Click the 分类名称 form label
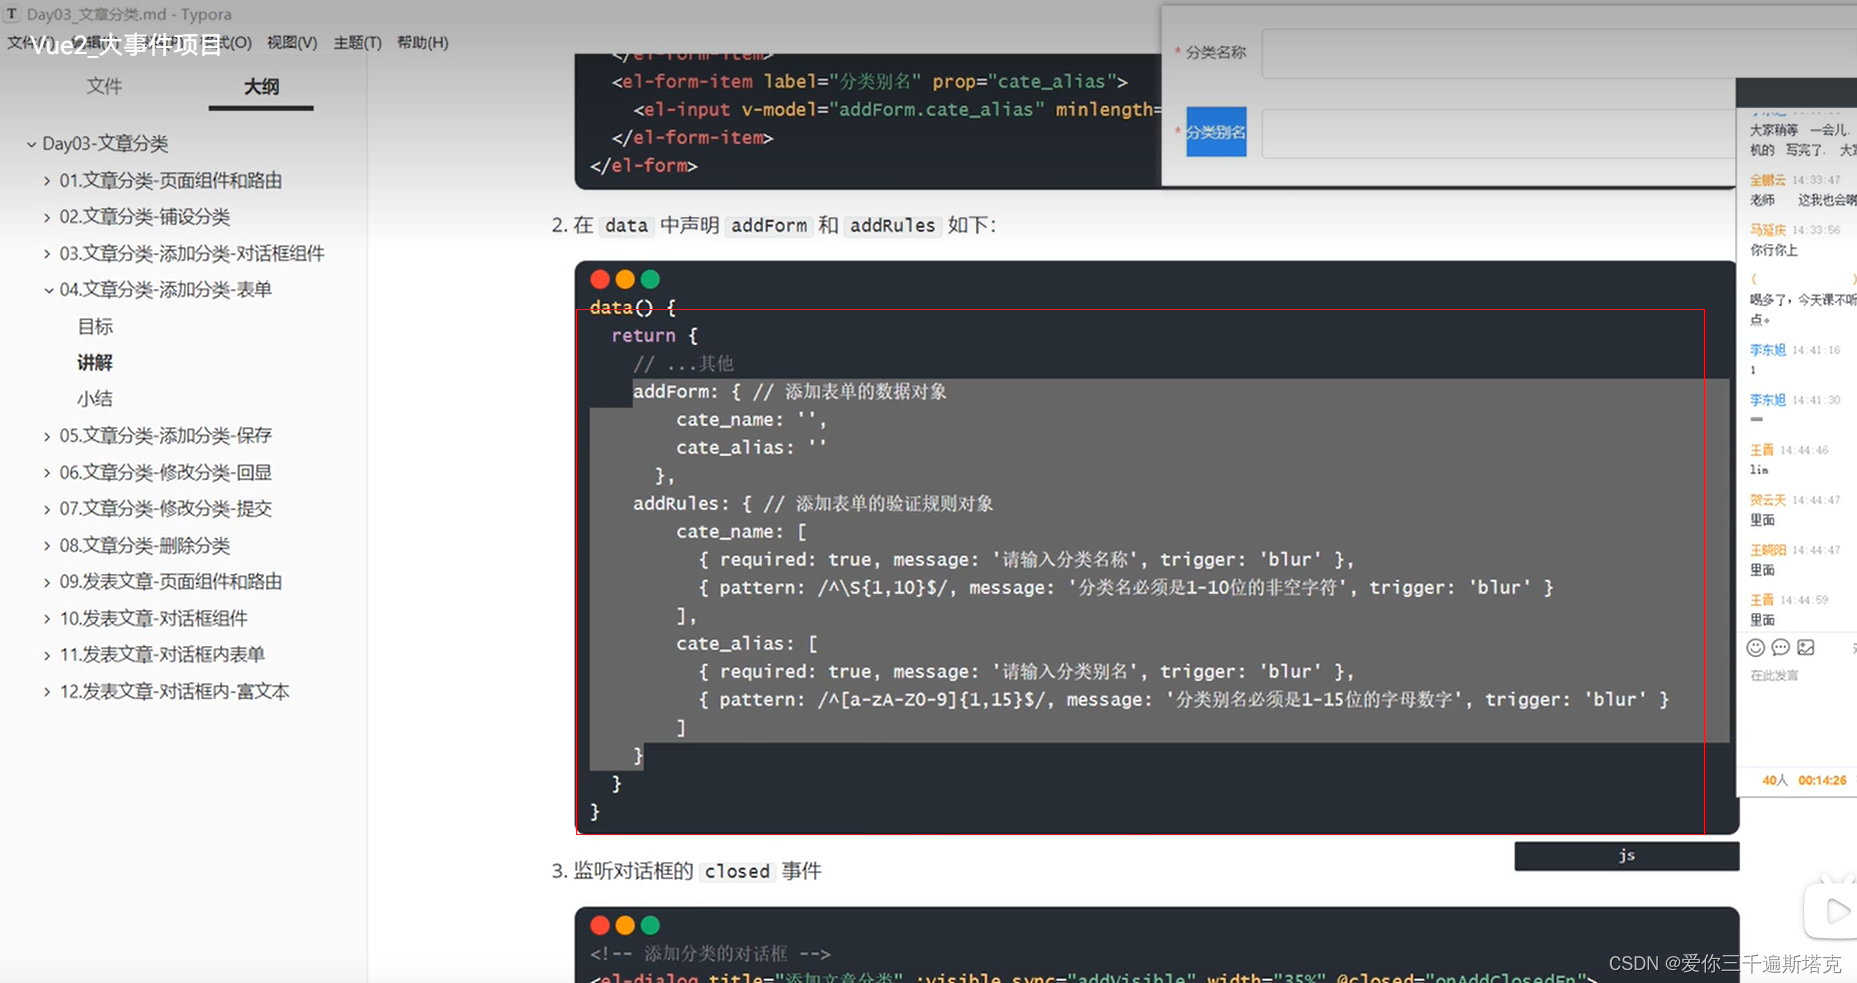The width and height of the screenshot is (1857, 983). click(1216, 52)
